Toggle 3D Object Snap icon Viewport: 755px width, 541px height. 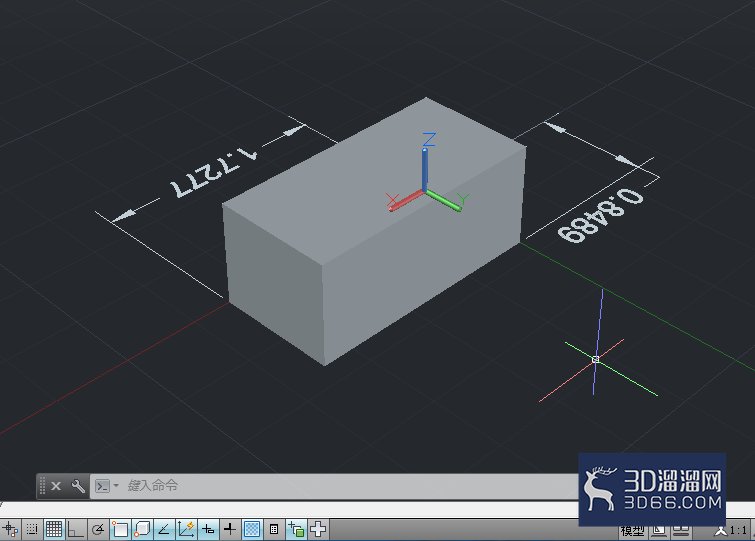click(142, 529)
